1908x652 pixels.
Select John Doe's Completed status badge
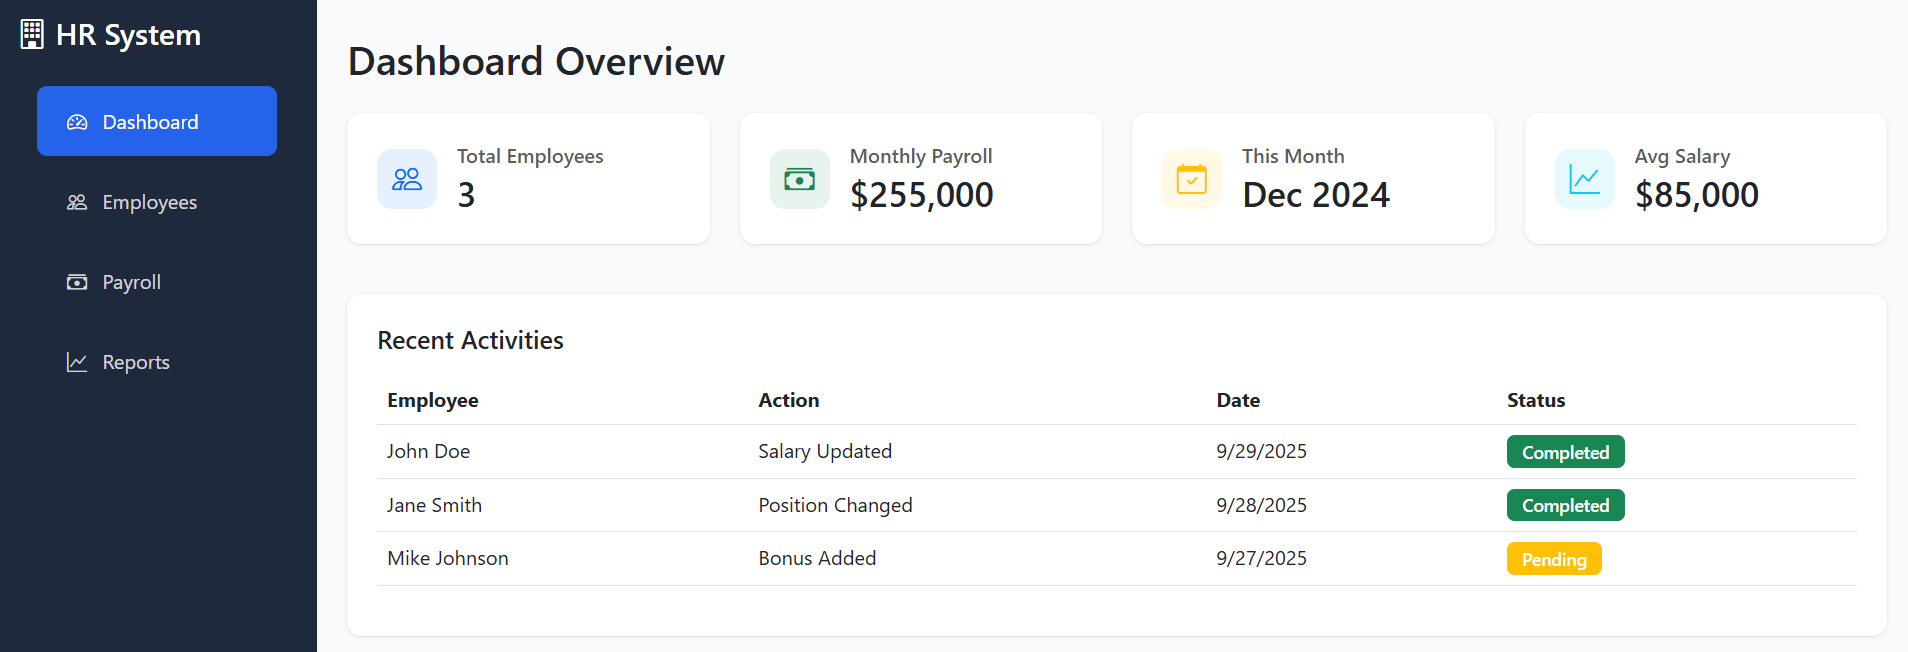pyautogui.click(x=1565, y=452)
